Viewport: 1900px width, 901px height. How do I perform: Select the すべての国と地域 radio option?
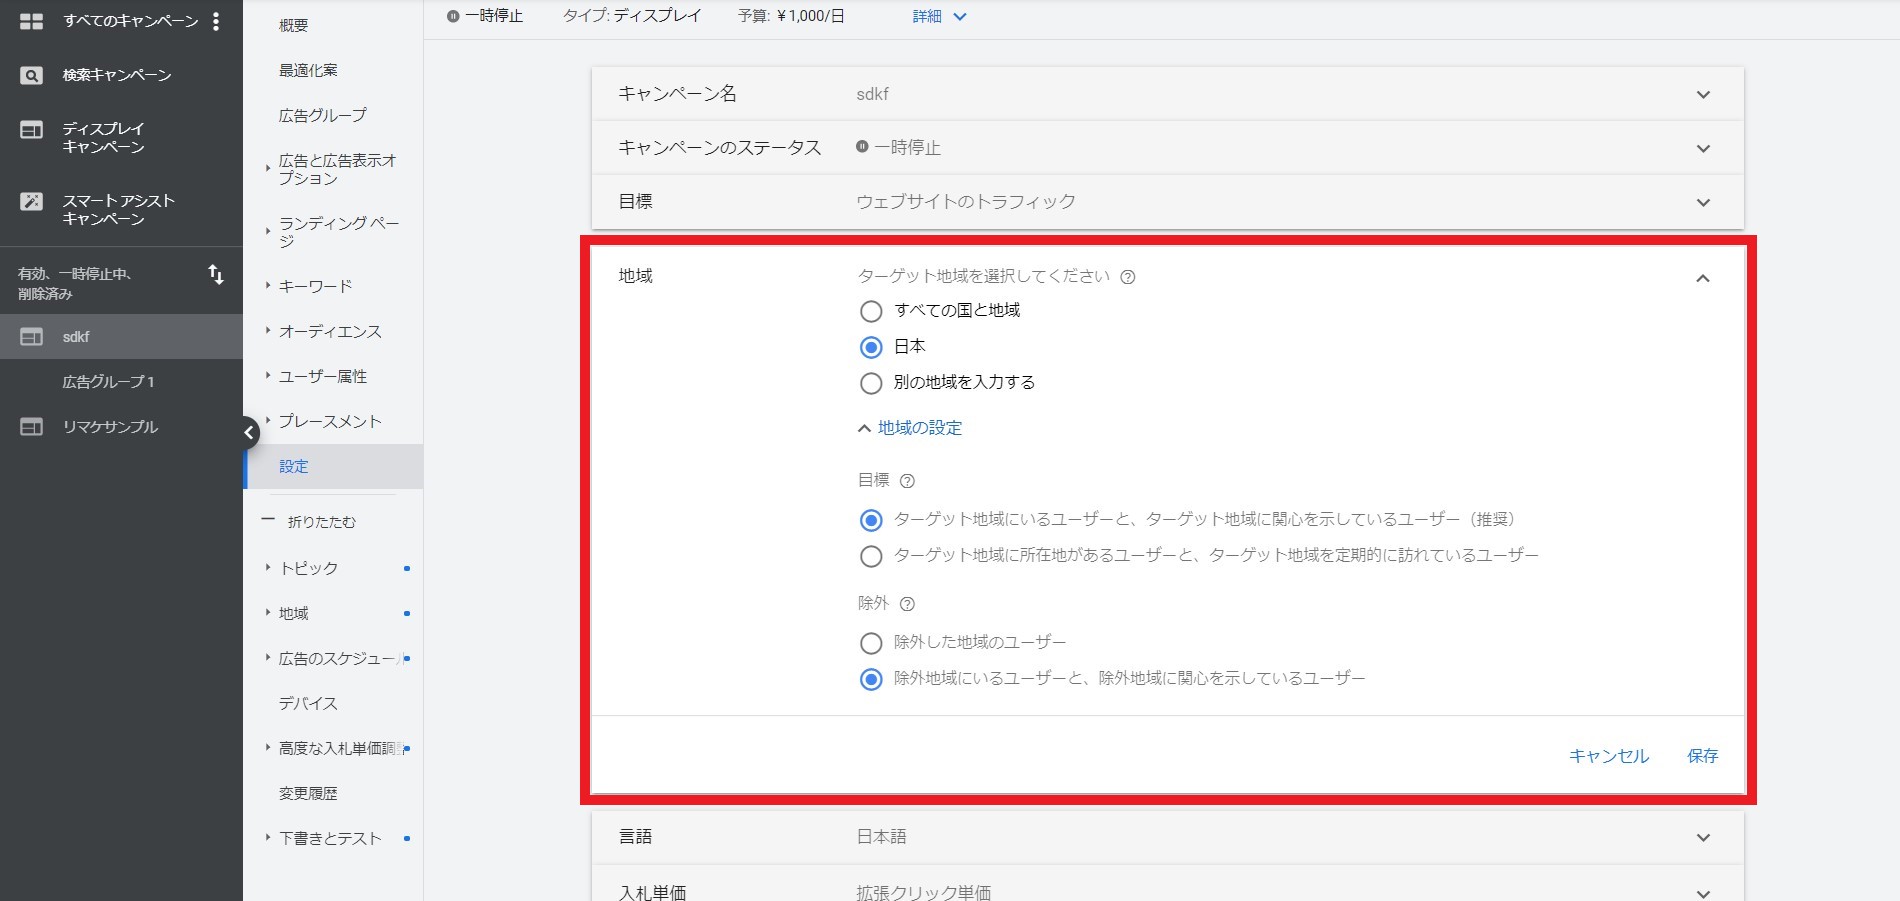(871, 311)
